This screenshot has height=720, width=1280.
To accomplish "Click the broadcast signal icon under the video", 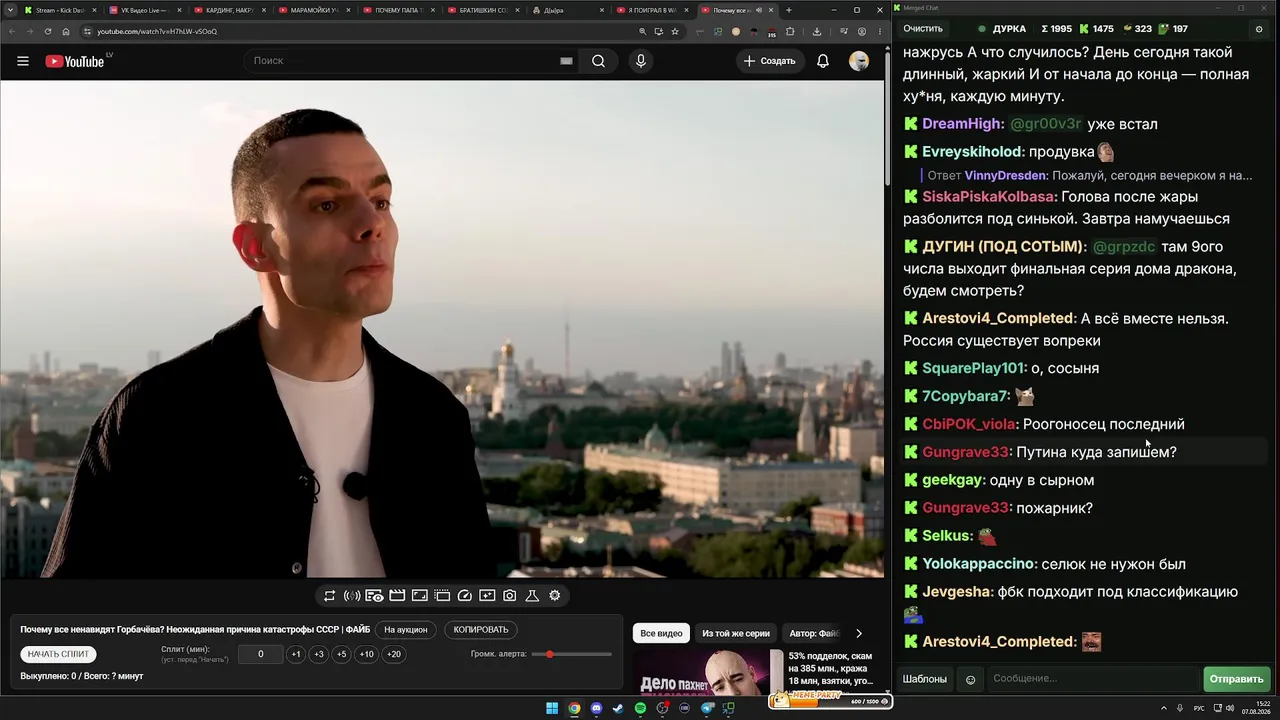I will [x=352, y=596].
